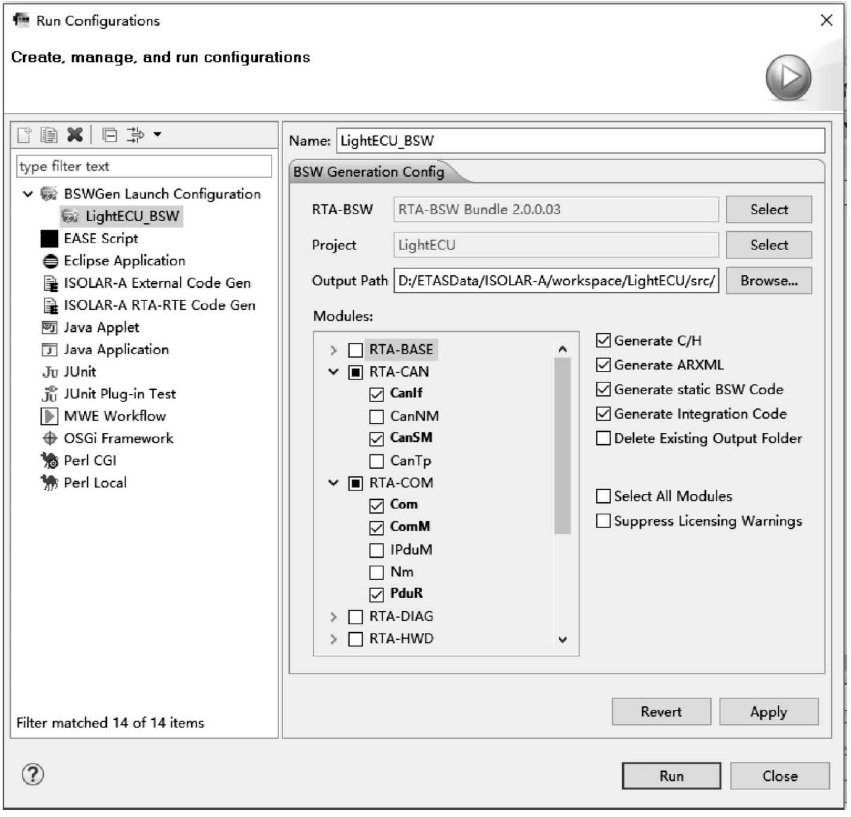Click Select button for RTA-BSW

point(770,210)
